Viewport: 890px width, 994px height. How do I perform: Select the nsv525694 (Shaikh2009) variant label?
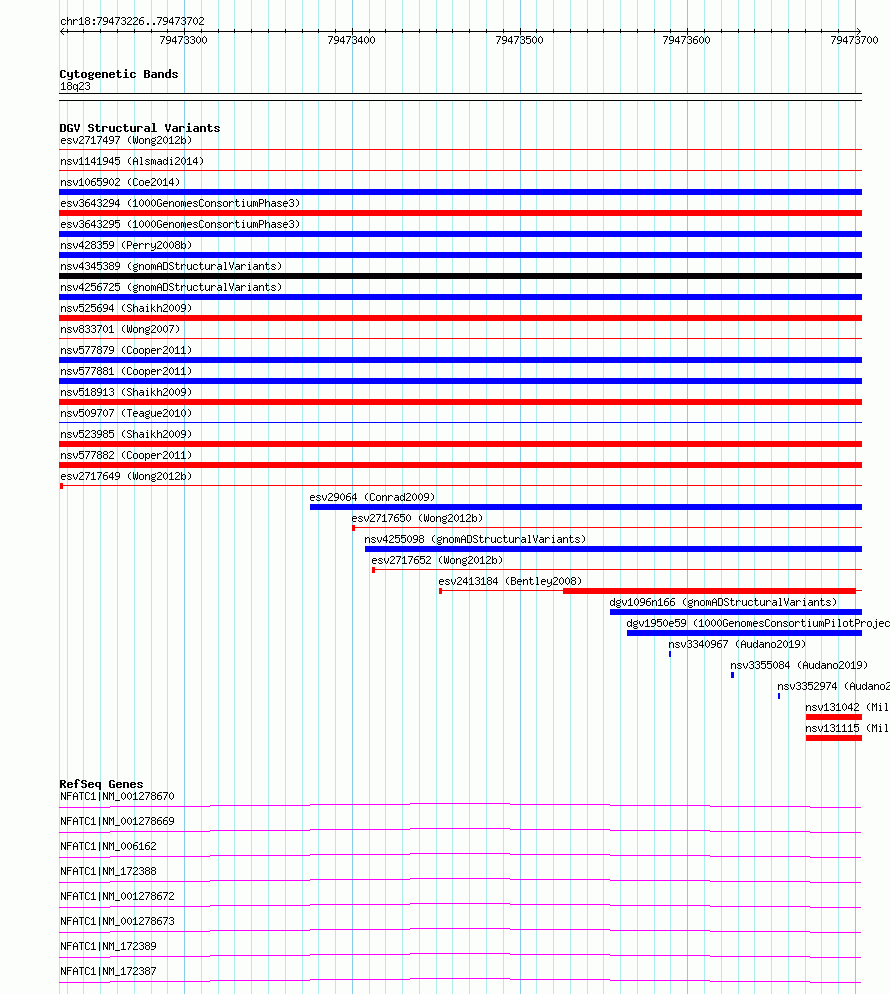coord(126,307)
